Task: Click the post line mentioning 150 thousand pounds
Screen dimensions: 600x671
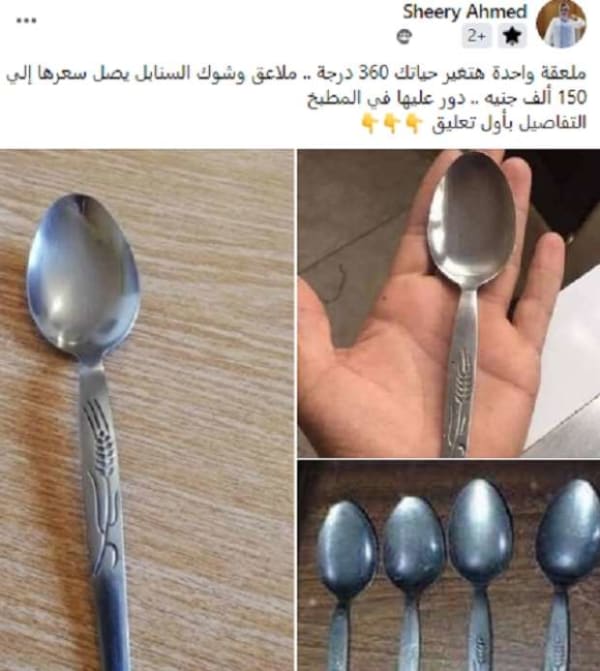Action: point(446,98)
